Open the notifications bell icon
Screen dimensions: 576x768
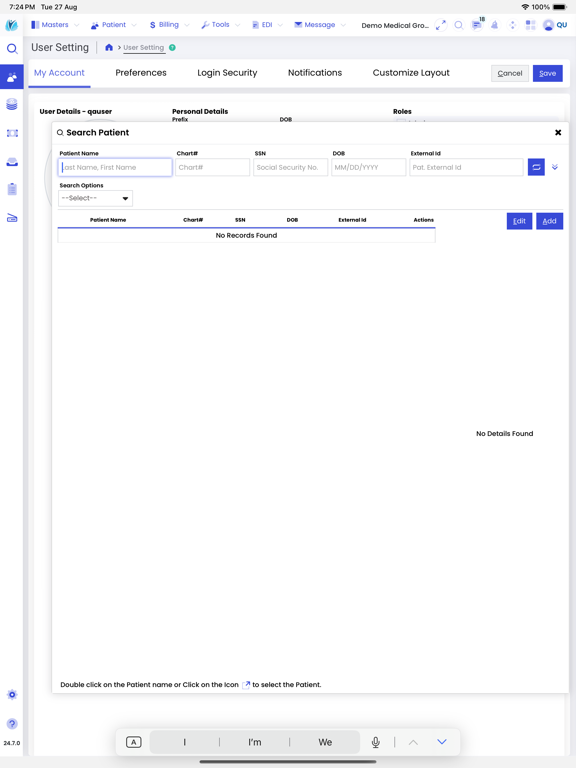[495, 25]
